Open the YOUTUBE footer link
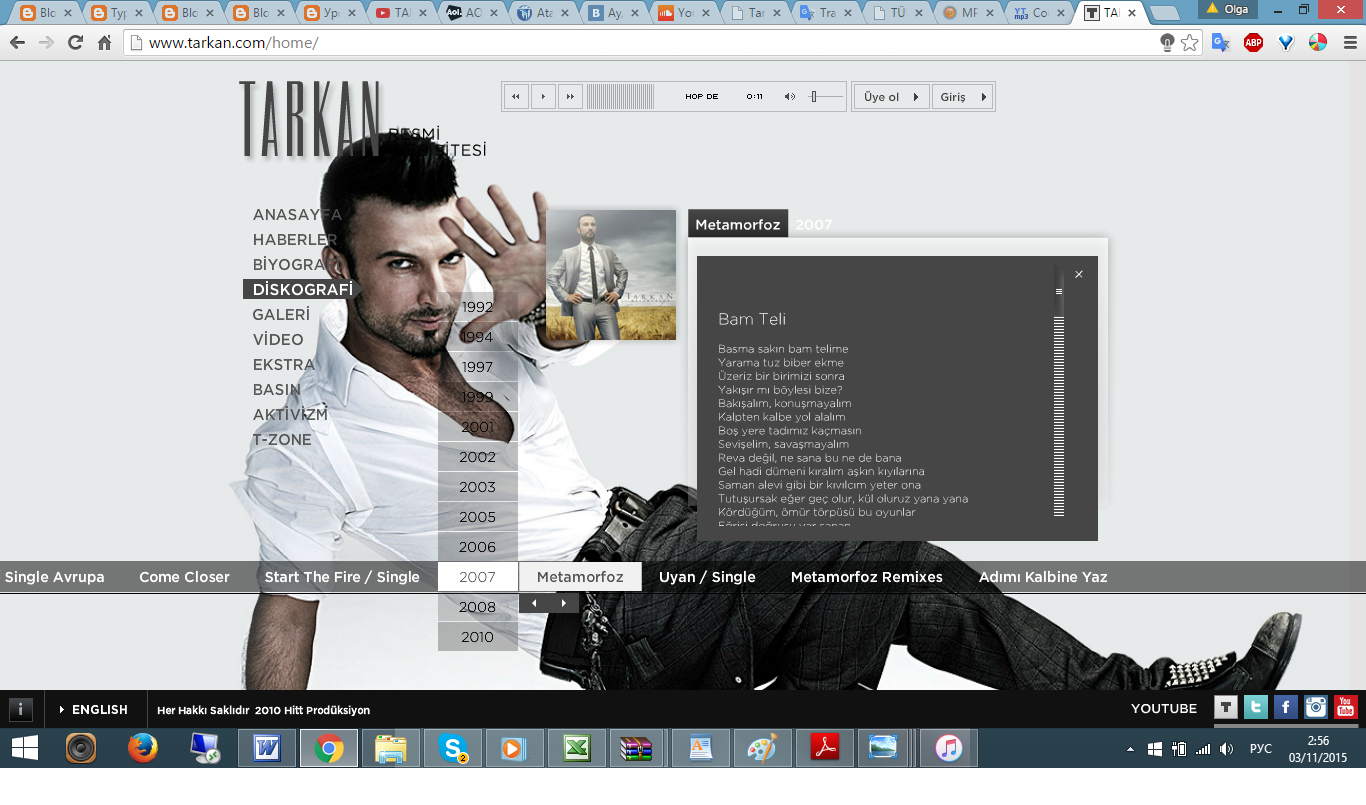The image size is (1366, 805). coord(1164,709)
